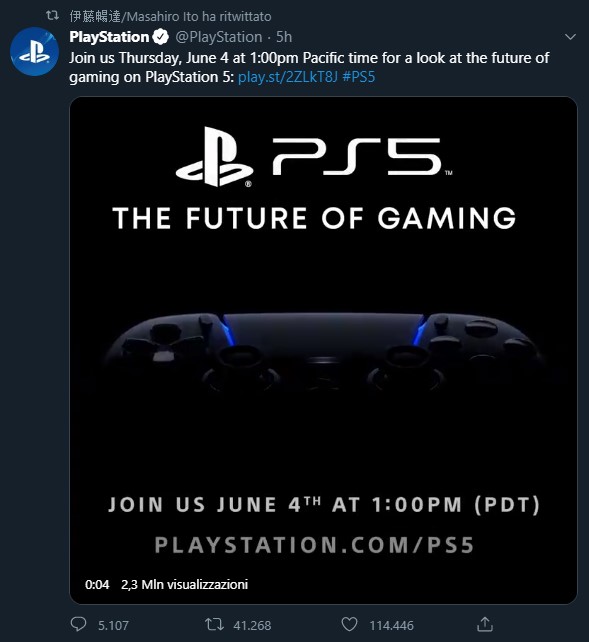Image resolution: width=589 pixels, height=642 pixels.
Task: Open the PlayStation display name
Action: [109, 37]
